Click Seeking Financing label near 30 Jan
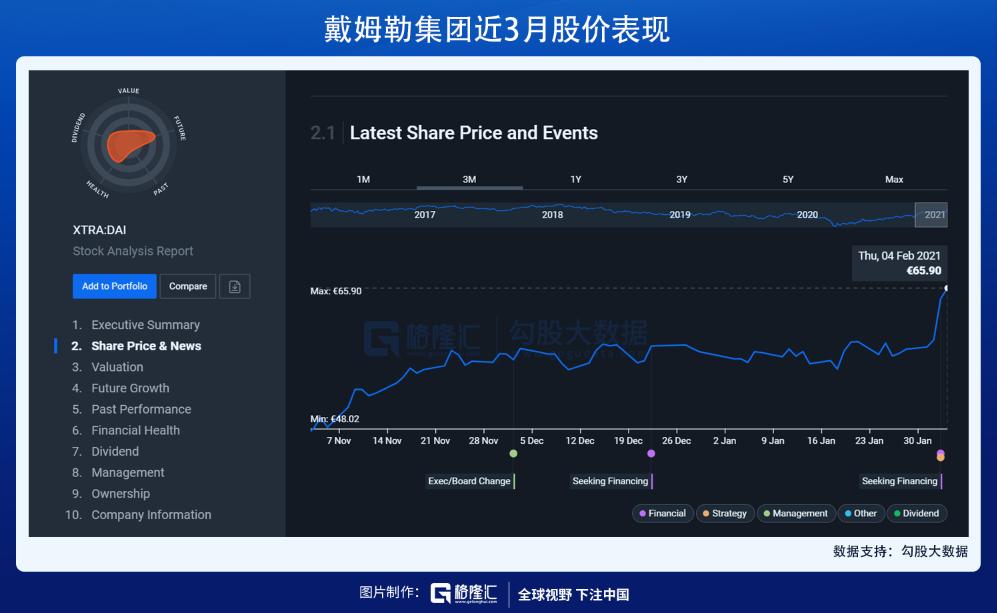997x613 pixels. 900,481
